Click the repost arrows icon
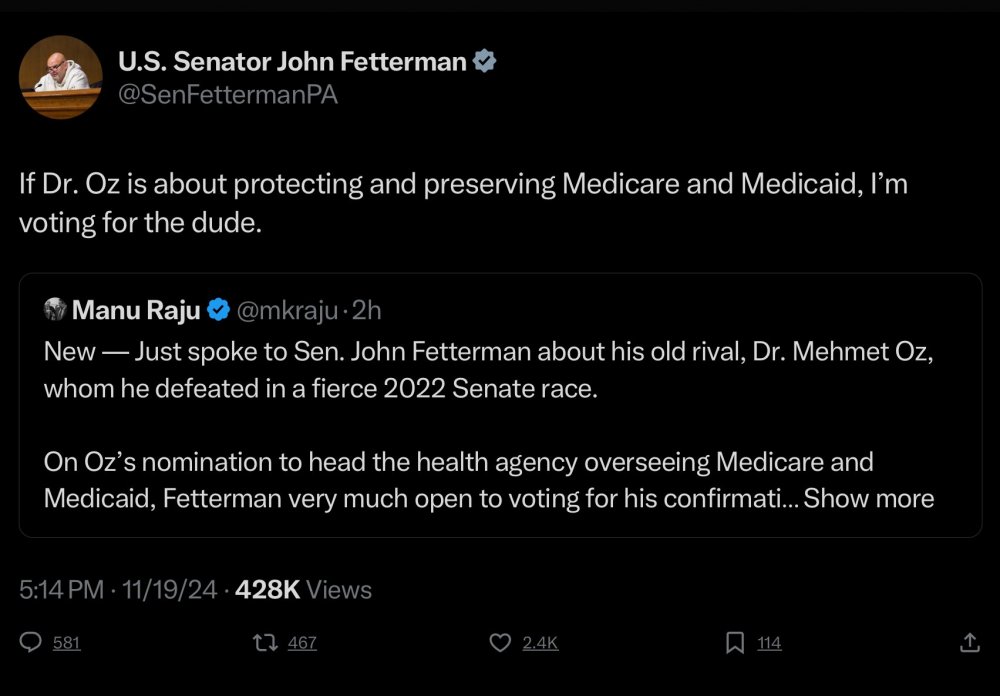The width and height of the screenshot is (1000, 696). [x=265, y=643]
